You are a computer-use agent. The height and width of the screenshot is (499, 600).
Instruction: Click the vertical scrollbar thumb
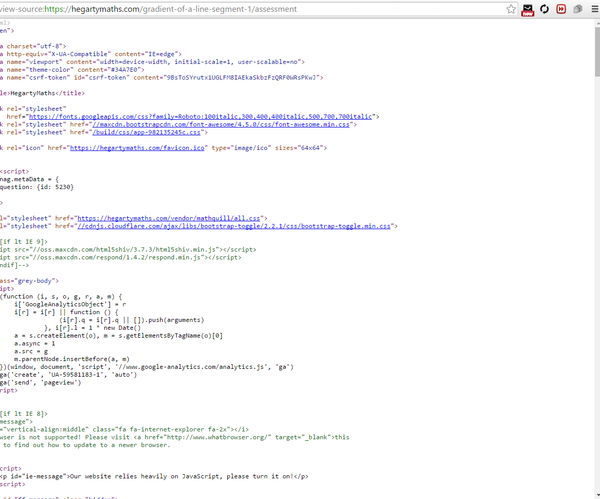597,52
